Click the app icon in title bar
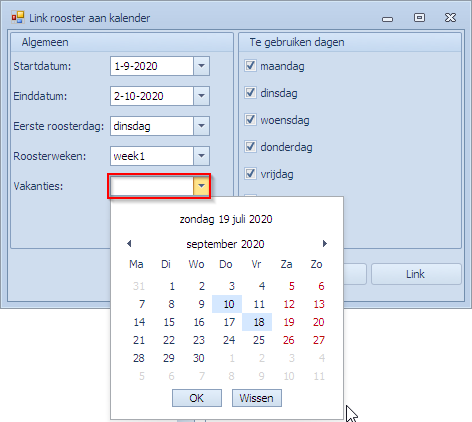 (x=18, y=17)
